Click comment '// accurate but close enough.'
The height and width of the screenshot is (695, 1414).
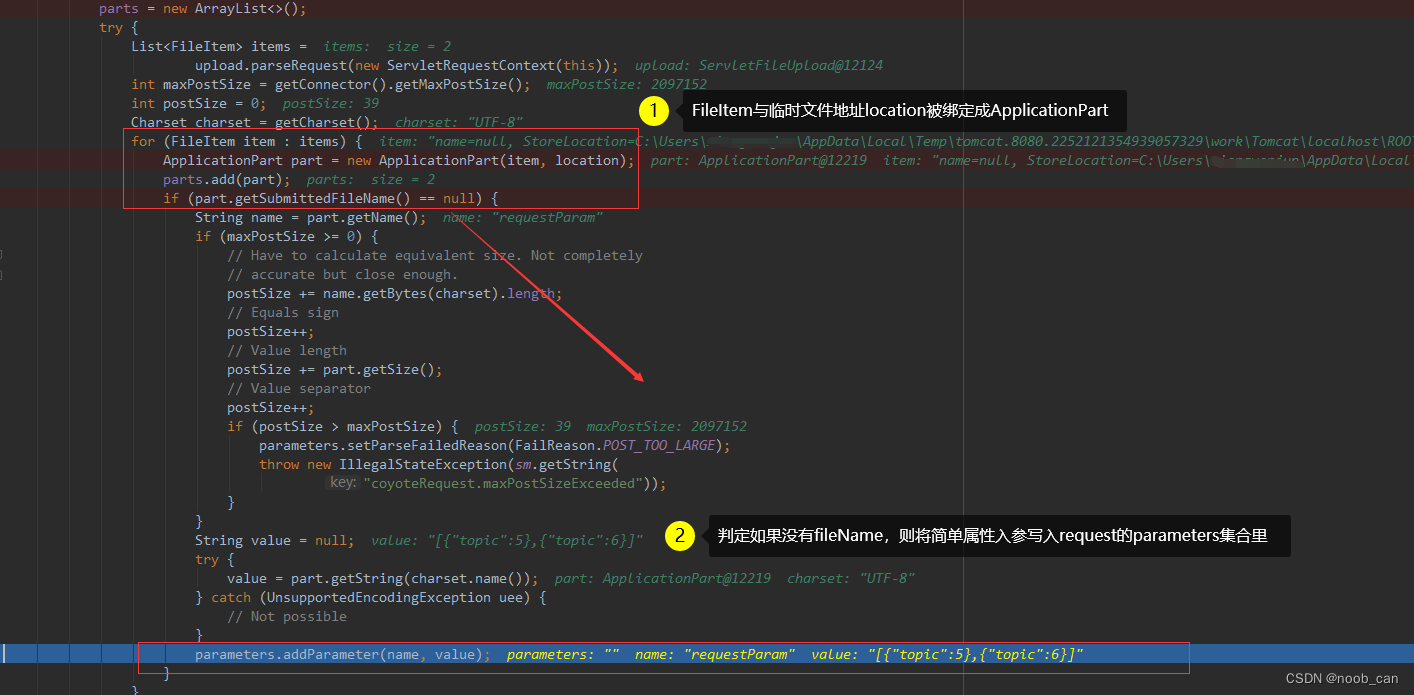tap(342, 274)
